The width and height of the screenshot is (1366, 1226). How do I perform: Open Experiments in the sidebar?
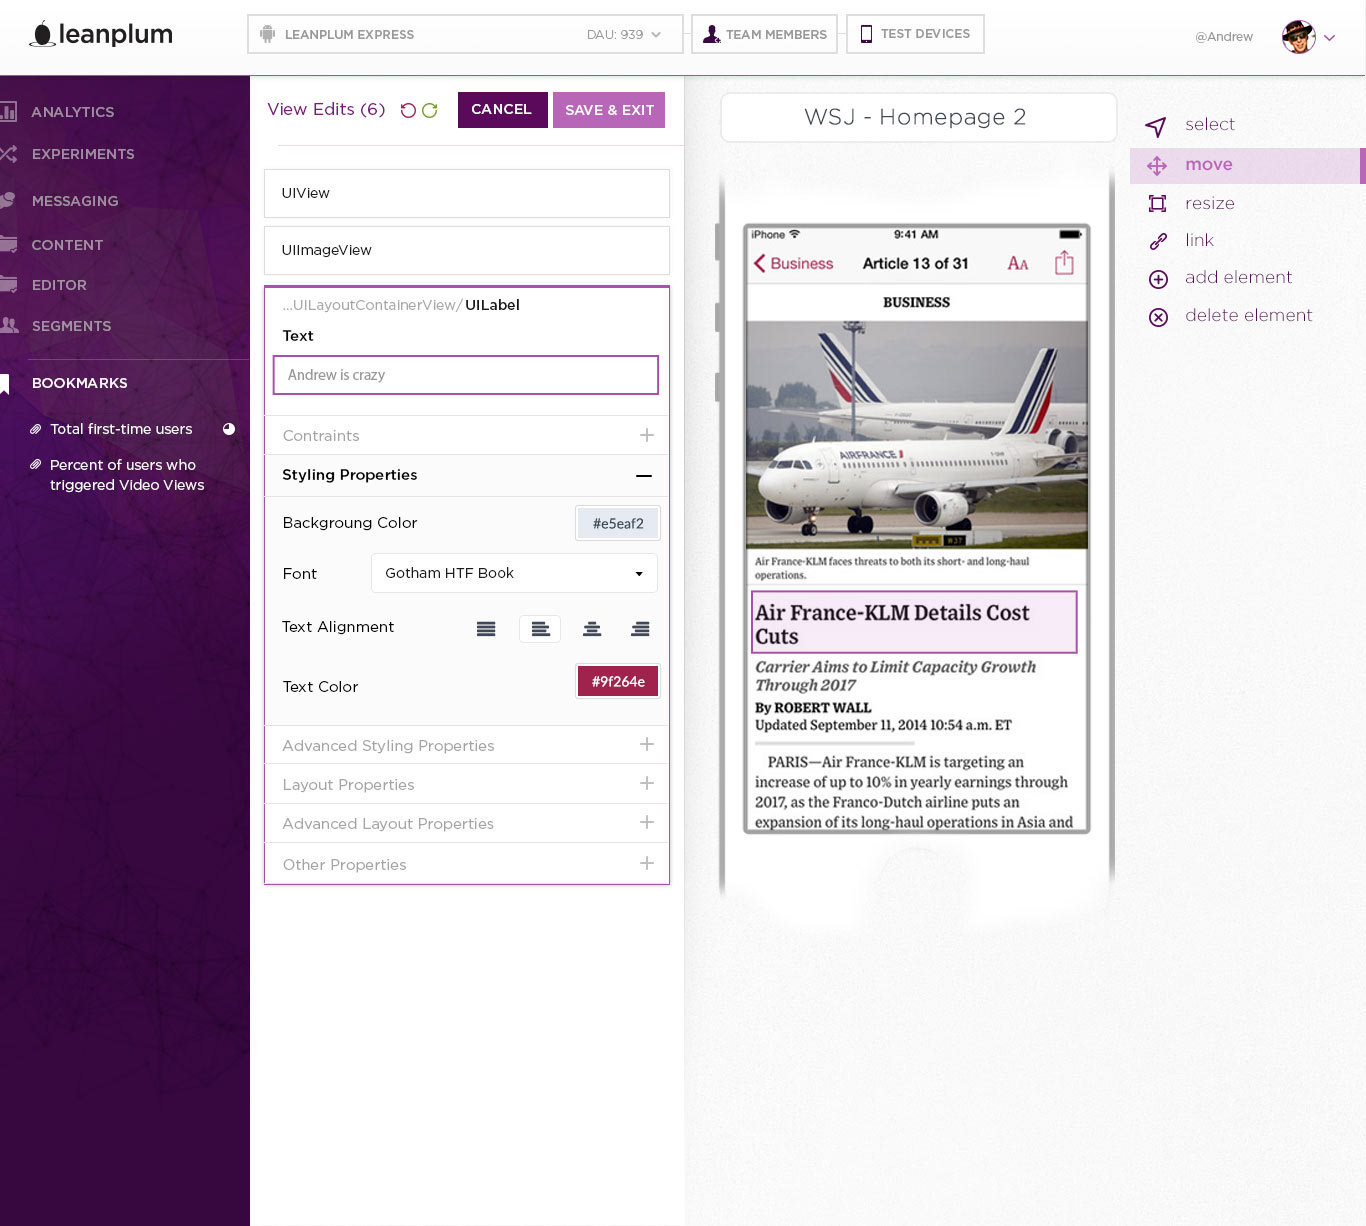(x=83, y=154)
